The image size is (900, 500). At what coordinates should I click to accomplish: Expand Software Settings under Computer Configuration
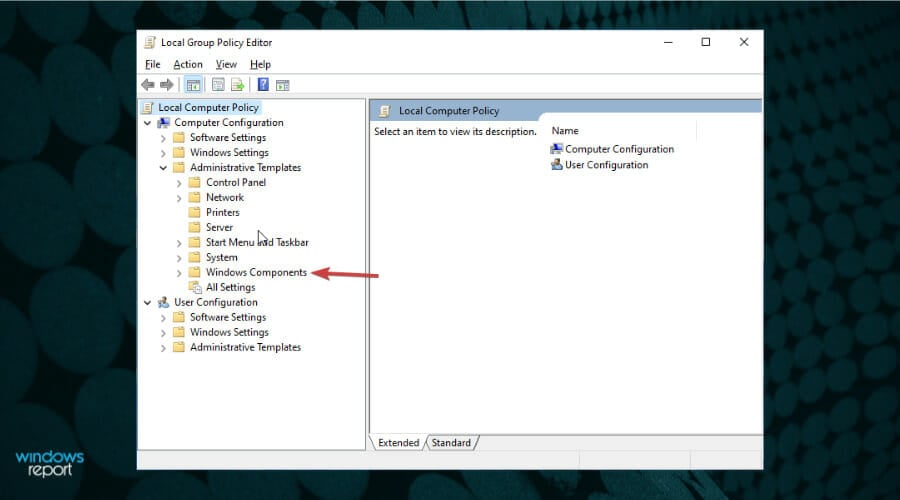(163, 138)
